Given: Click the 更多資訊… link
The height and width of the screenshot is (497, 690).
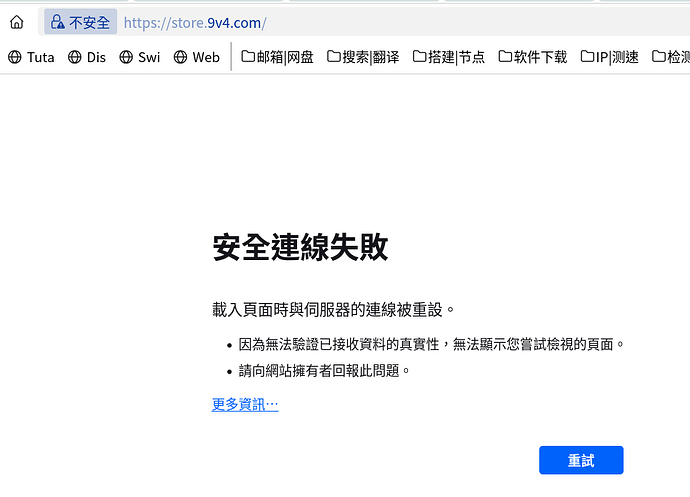Looking at the screenshot, I should tap(245, 404).
